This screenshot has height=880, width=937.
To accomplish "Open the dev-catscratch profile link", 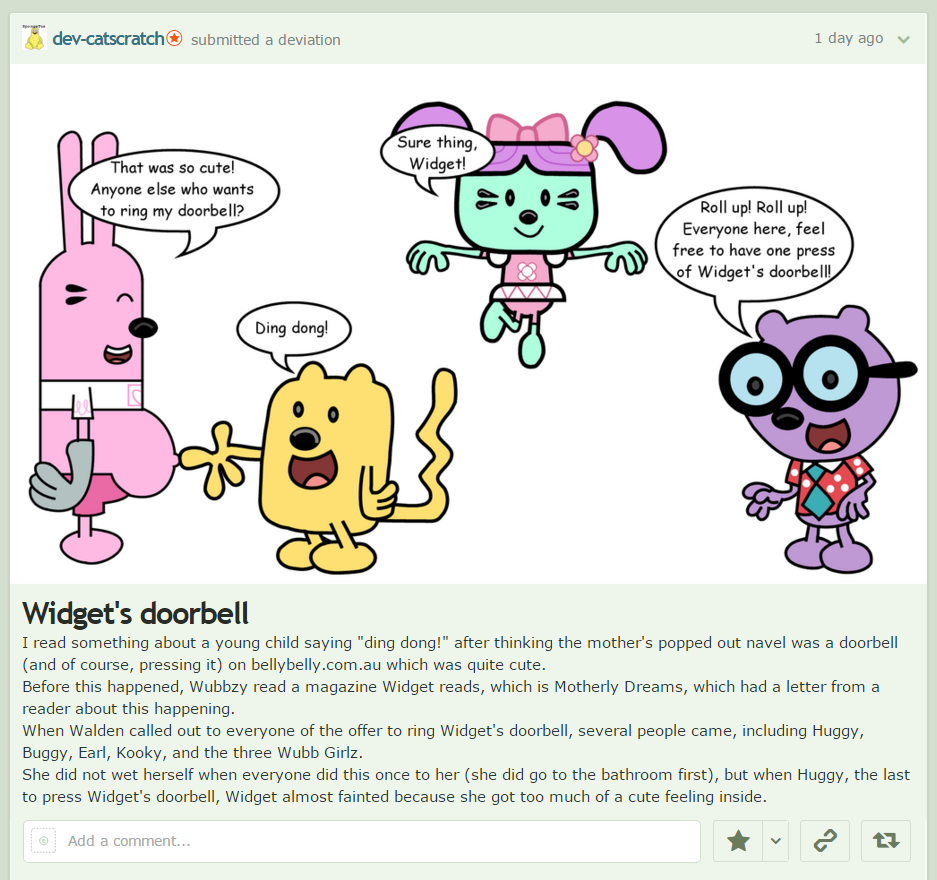I will coord(108,39).
